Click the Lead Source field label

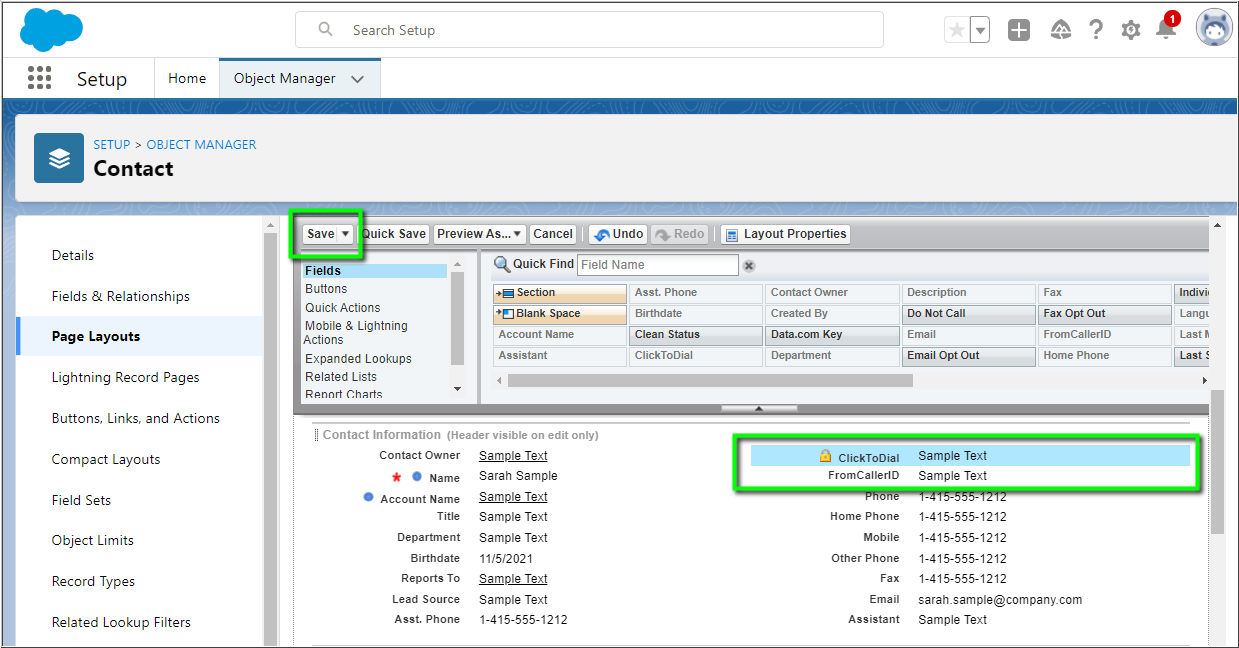pyautogui.click(x=426, y=600)
